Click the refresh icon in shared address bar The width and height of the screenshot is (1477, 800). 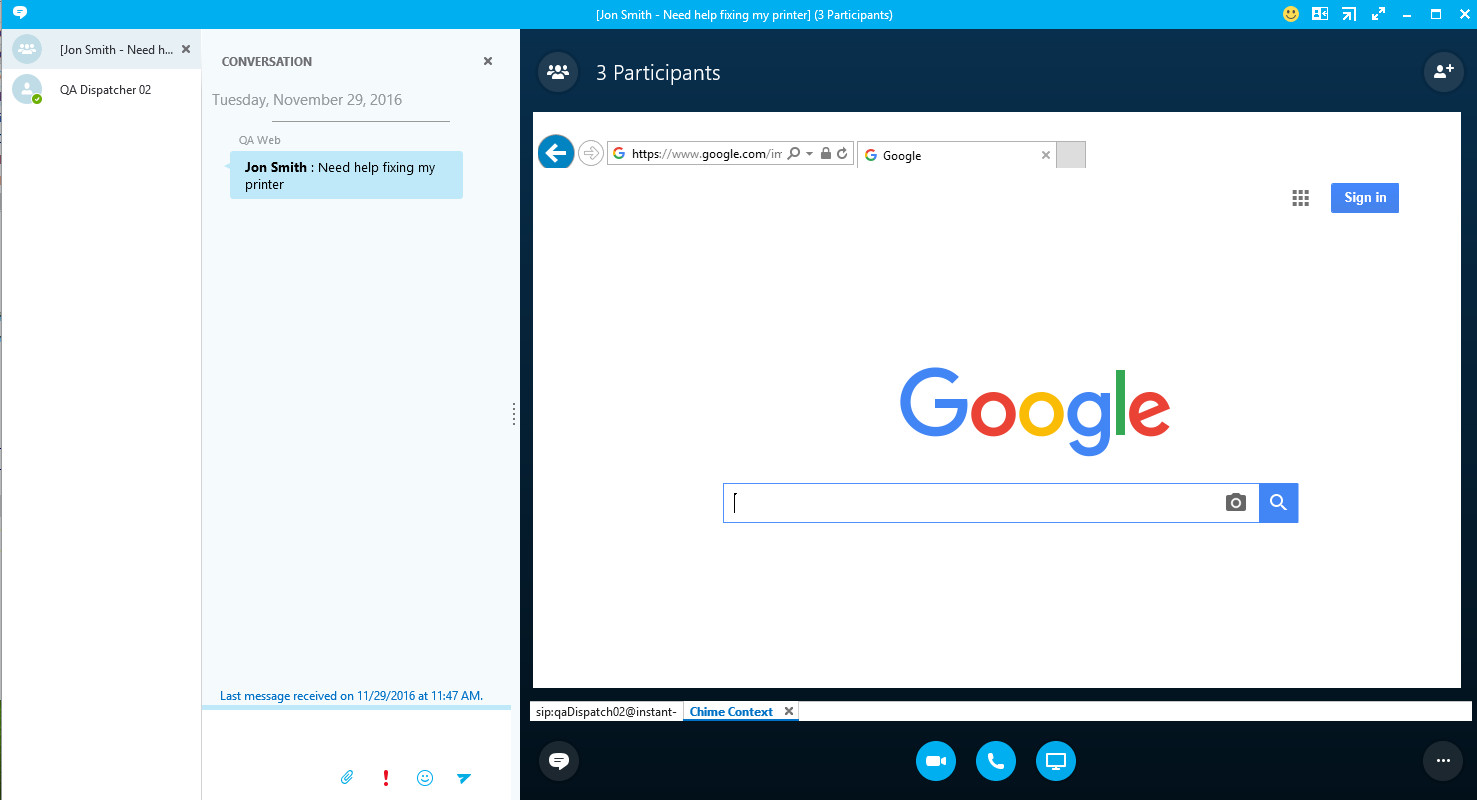[842, 154]
